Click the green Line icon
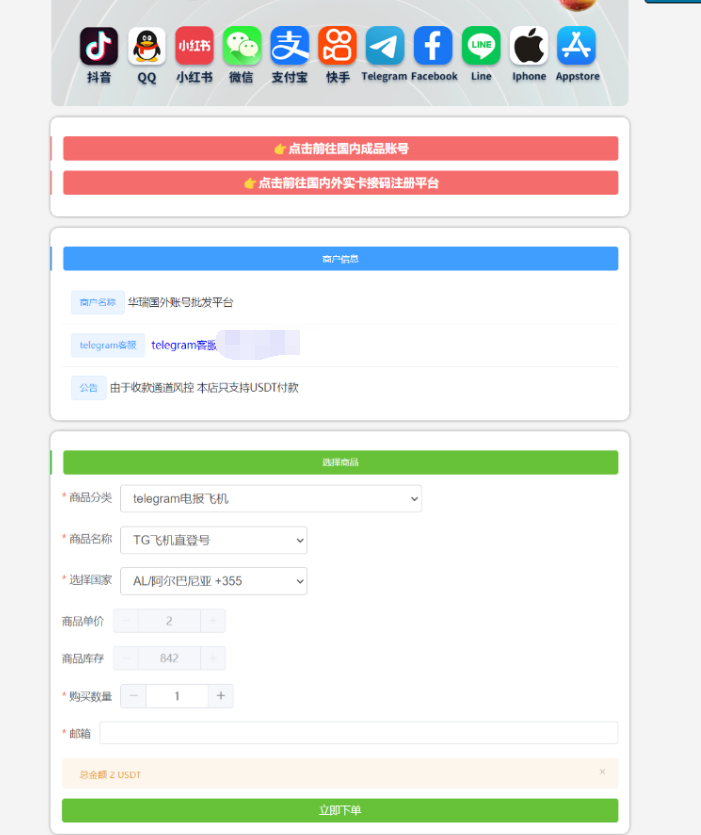701x835 pixels. pos(481,46)
